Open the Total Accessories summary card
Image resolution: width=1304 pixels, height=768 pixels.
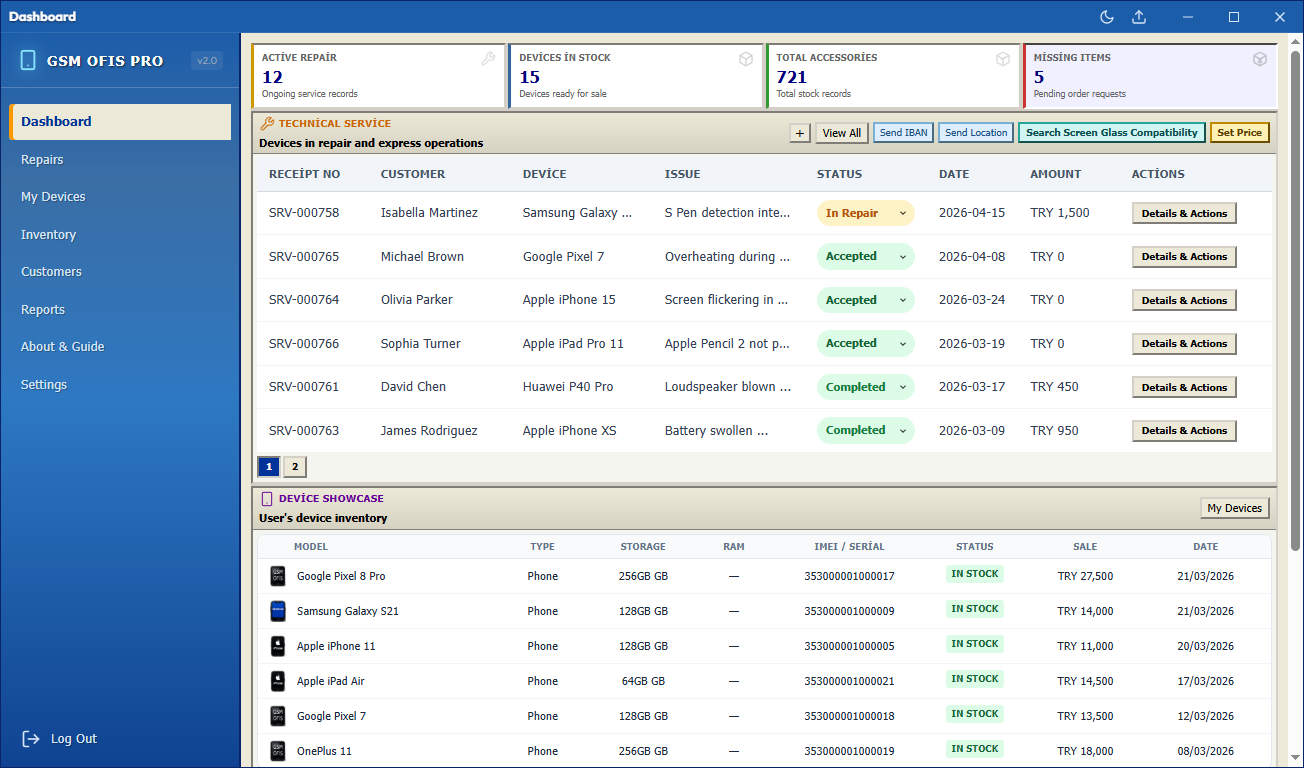tap(893, 75)
